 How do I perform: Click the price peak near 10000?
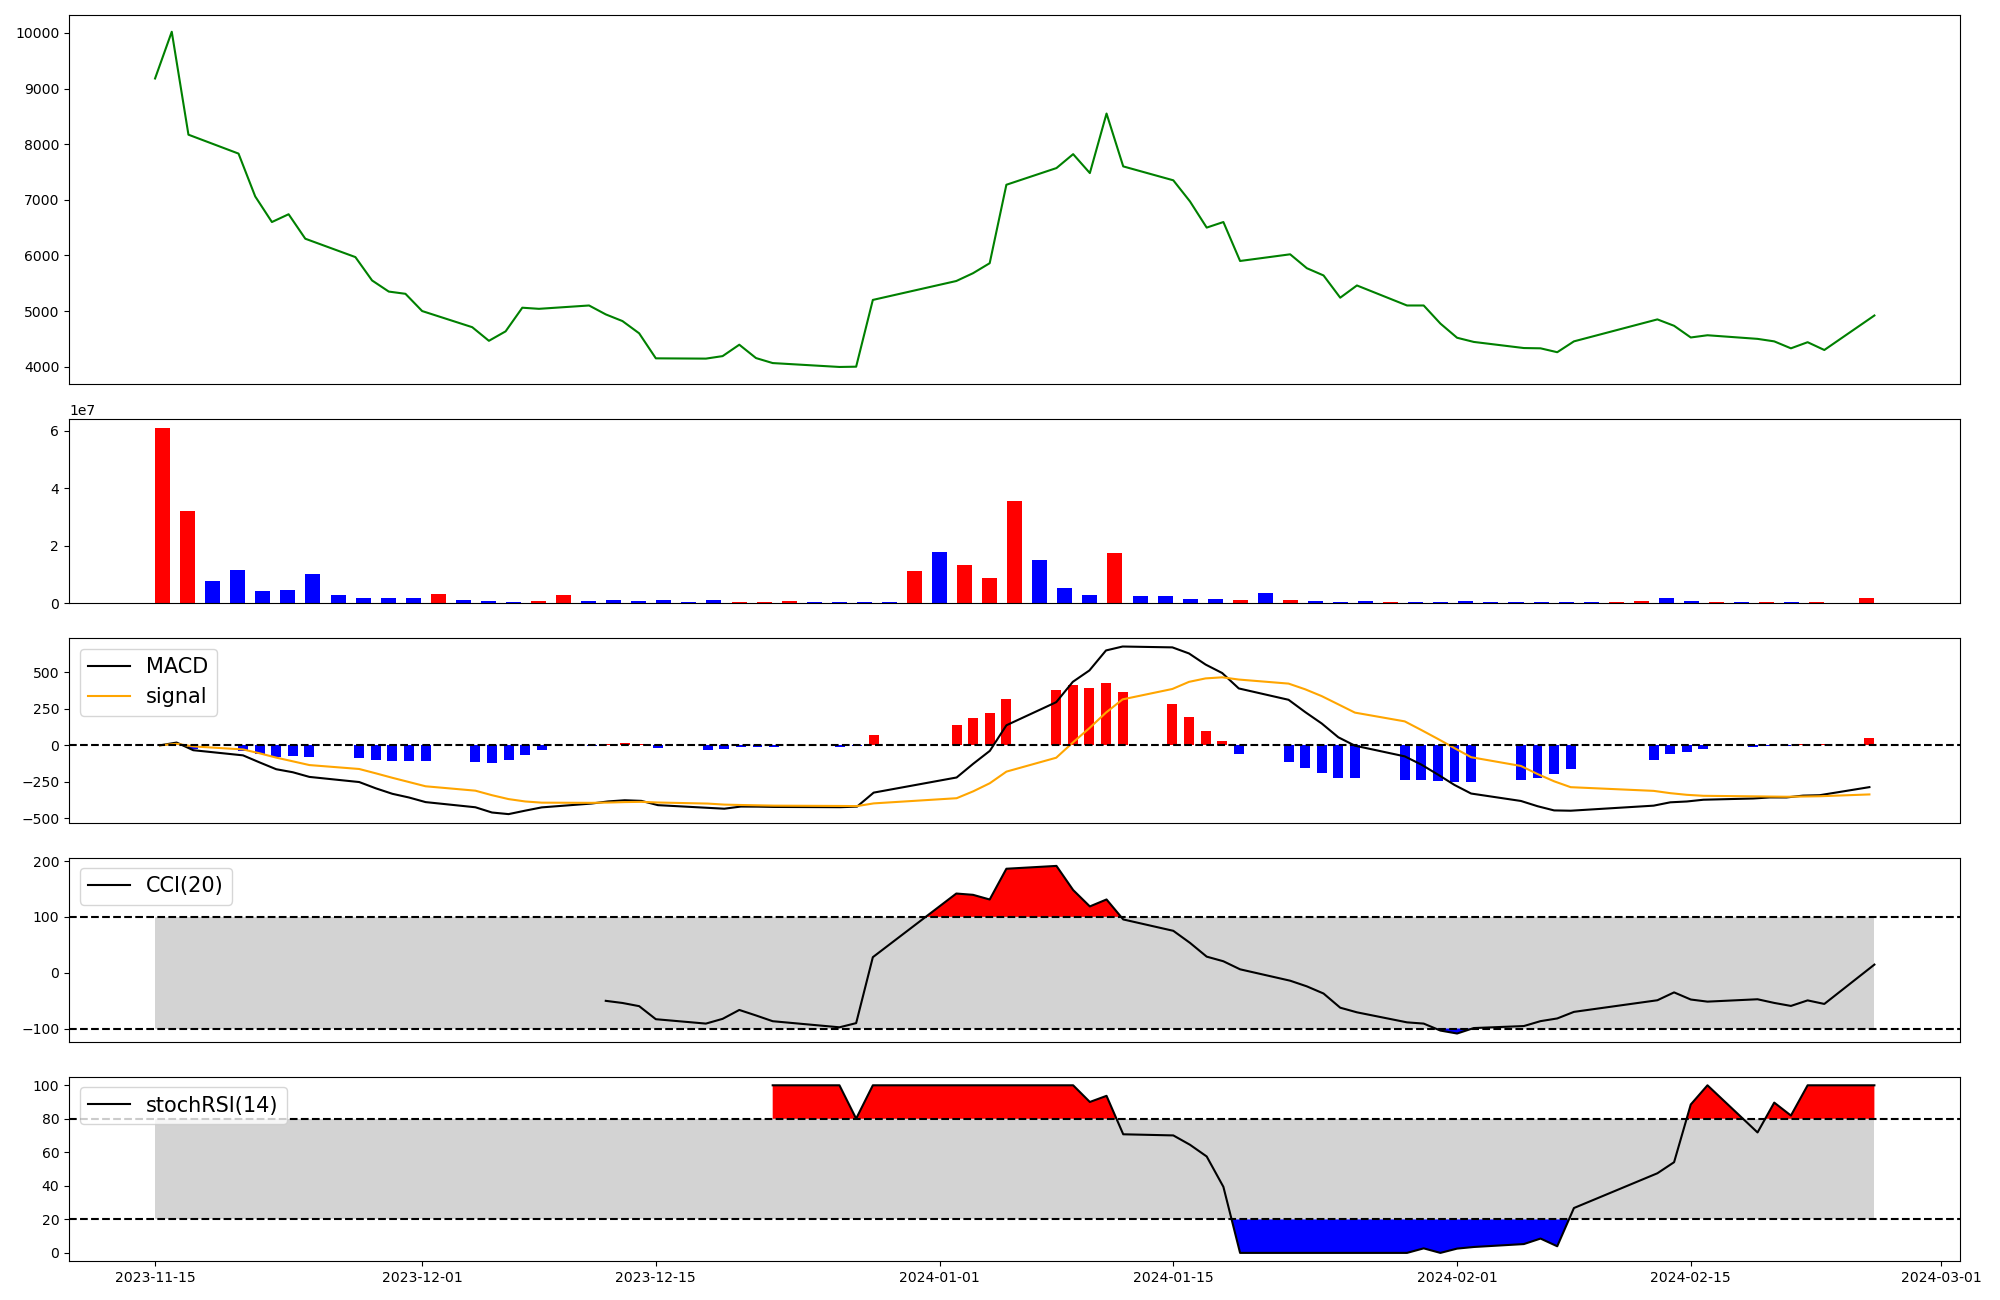pos(172,33)
